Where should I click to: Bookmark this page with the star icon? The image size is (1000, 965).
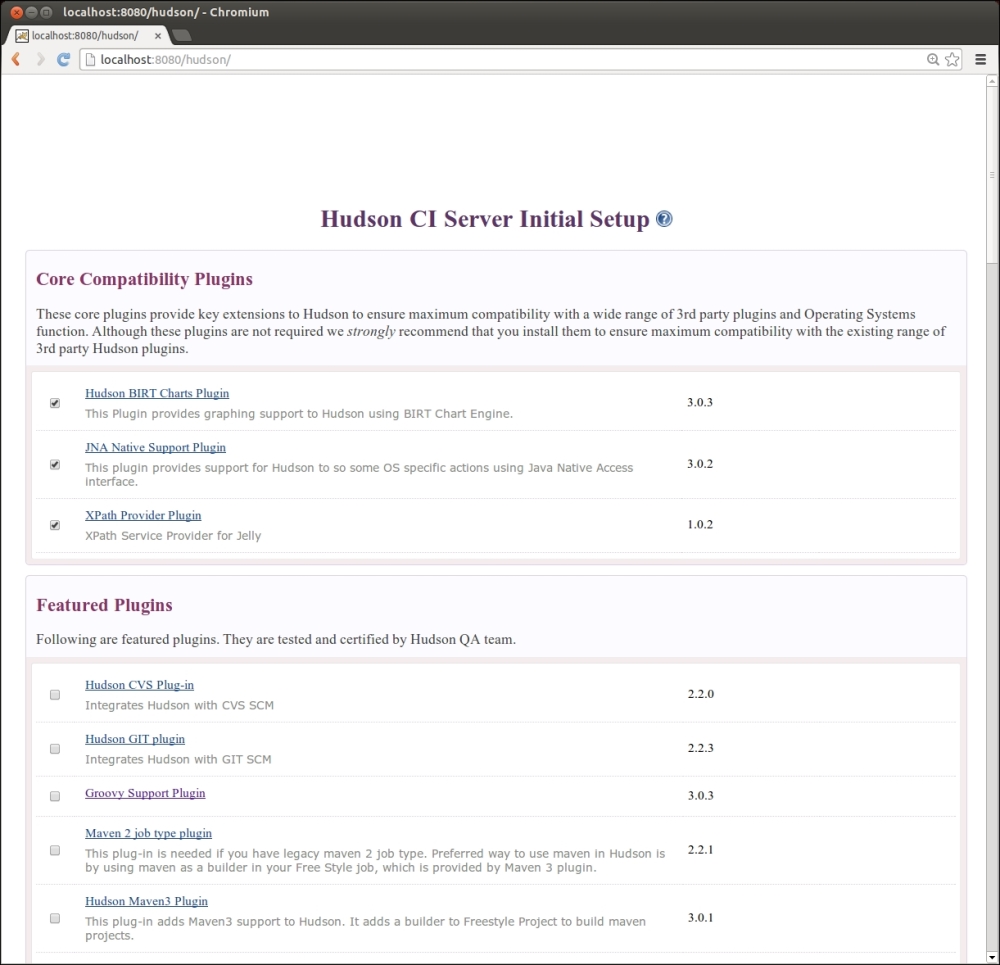point(952,59)
